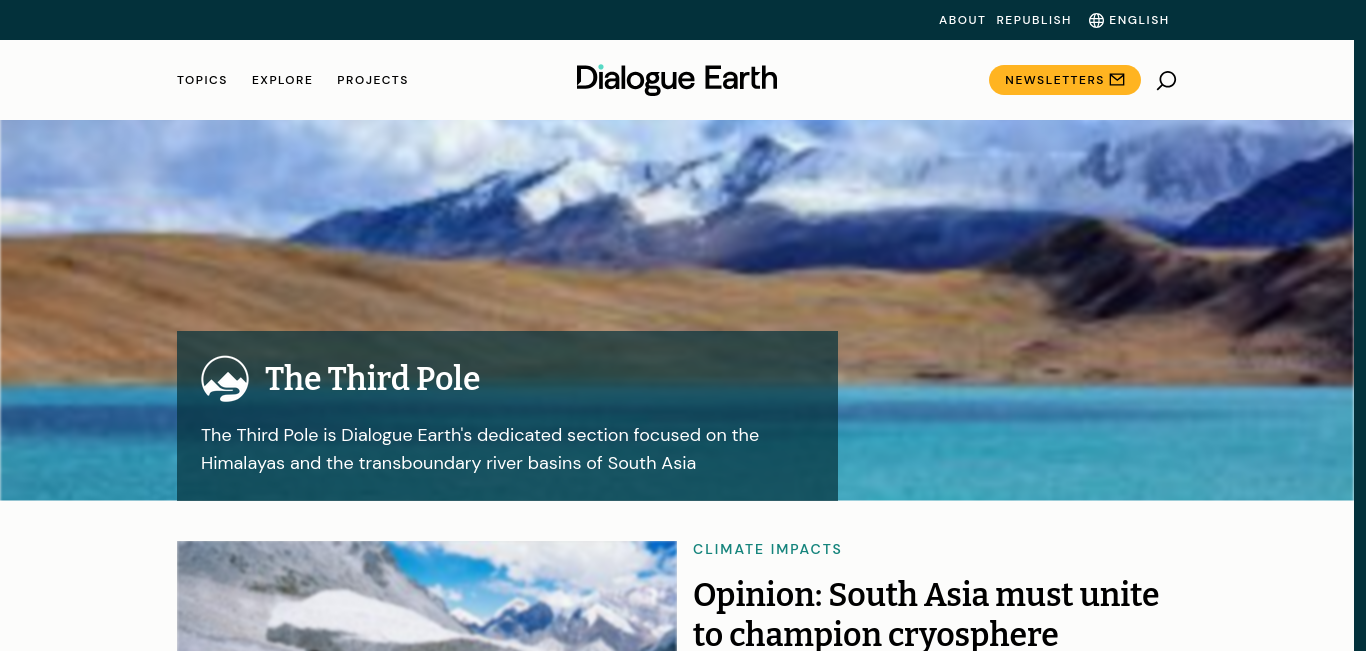Open the Explore menu
Viewport: 1366px width, 651px height.
pyautogui.click(x=282, y=80)
